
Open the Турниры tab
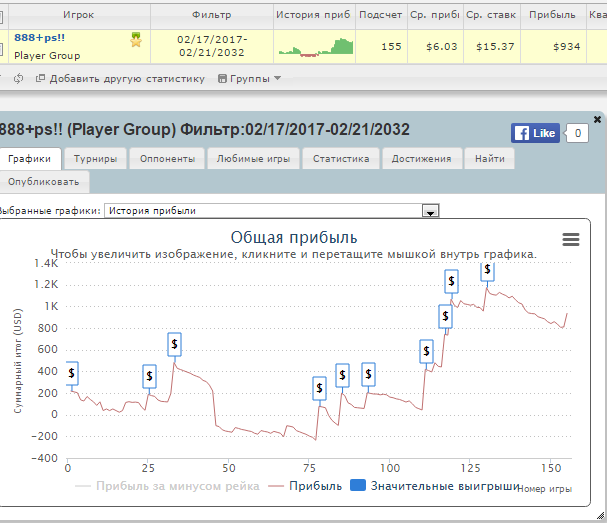click(95, 159)
